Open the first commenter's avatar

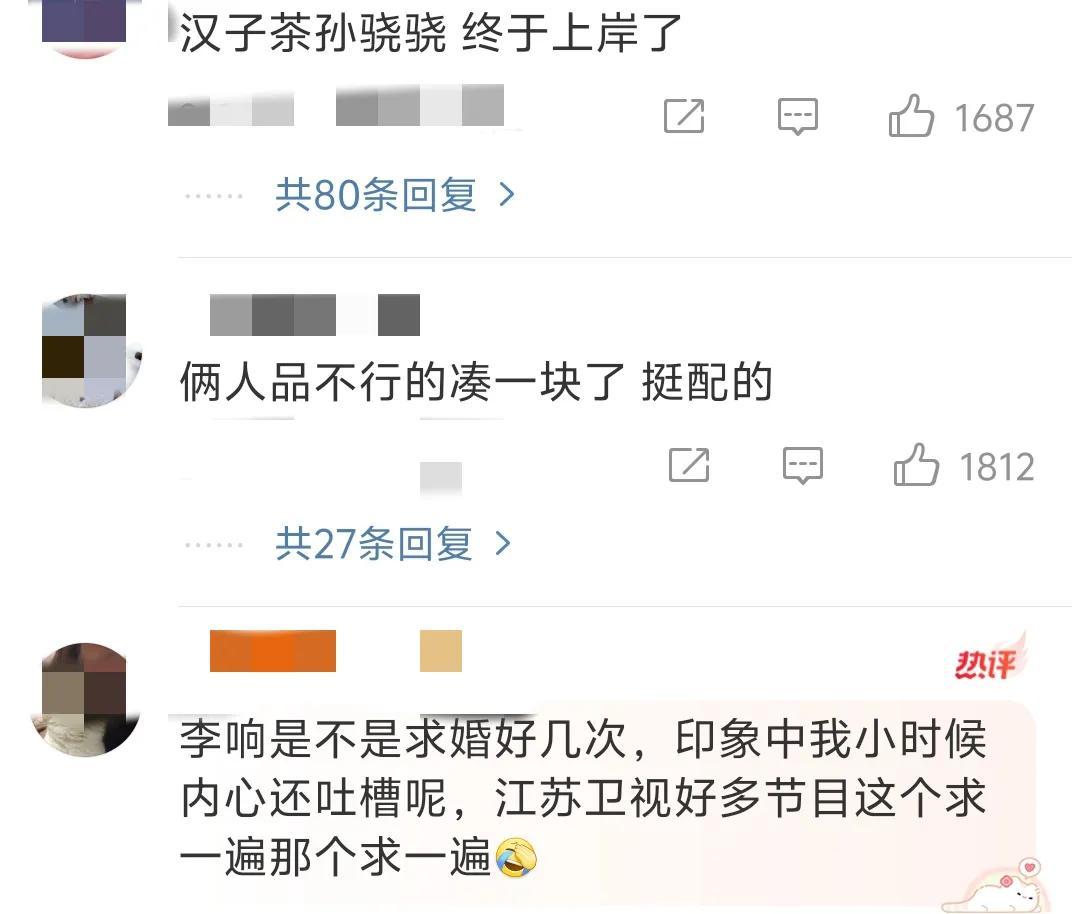[84, 27]
